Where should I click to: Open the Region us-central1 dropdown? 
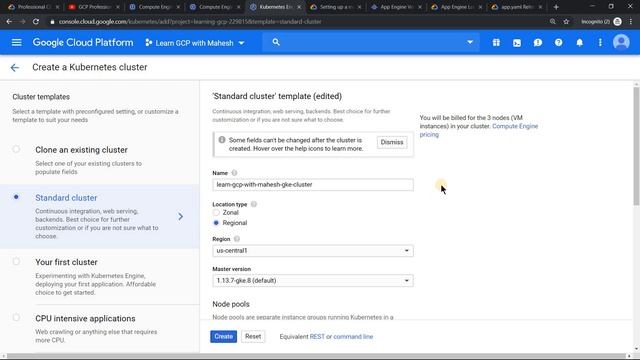[313, 251]
